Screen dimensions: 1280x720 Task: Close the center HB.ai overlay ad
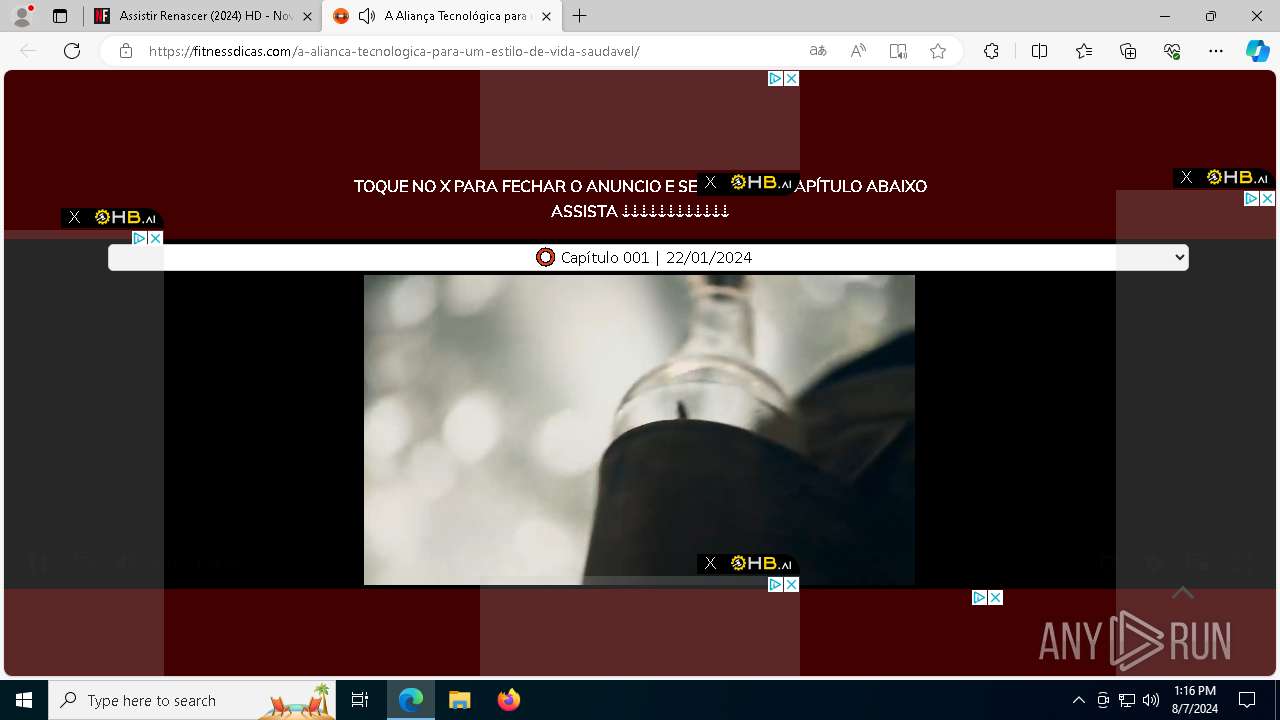(710, 182)
